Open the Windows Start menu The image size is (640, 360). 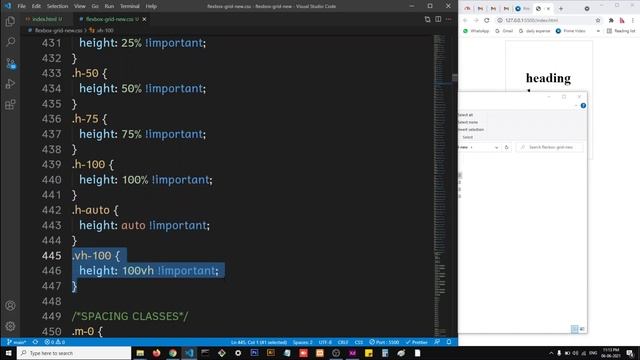(8, 353)
